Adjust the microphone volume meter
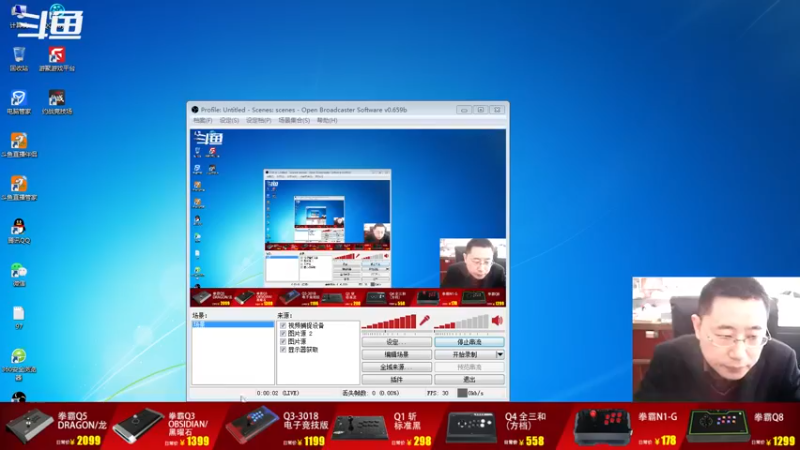Viewport: 800px width, 450px height. click(x=389, y=321)
